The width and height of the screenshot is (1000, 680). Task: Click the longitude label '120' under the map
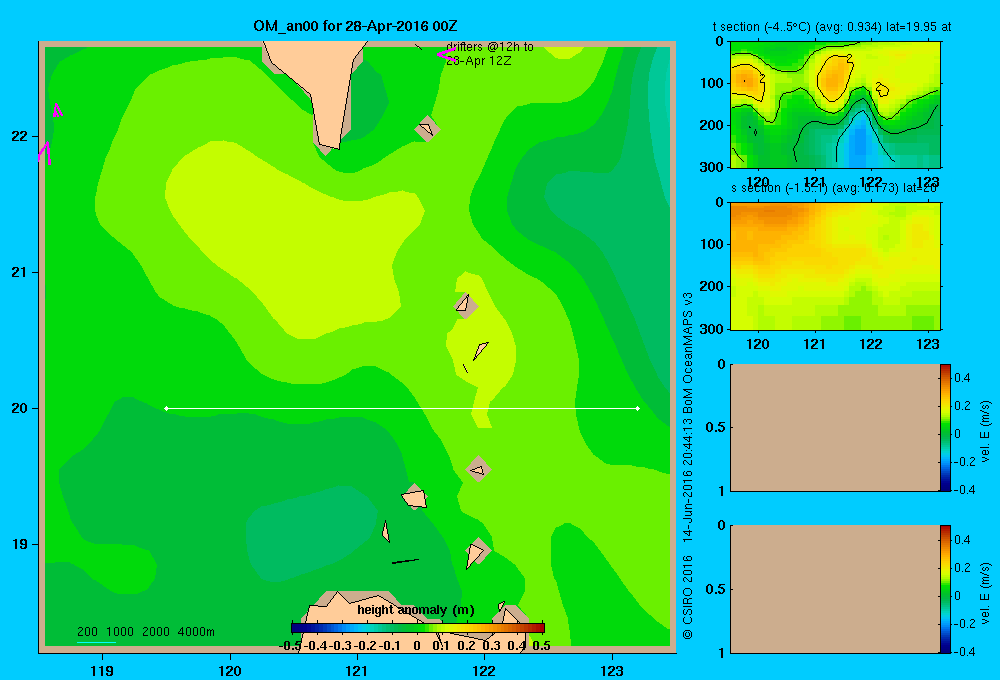click(230, 670)
